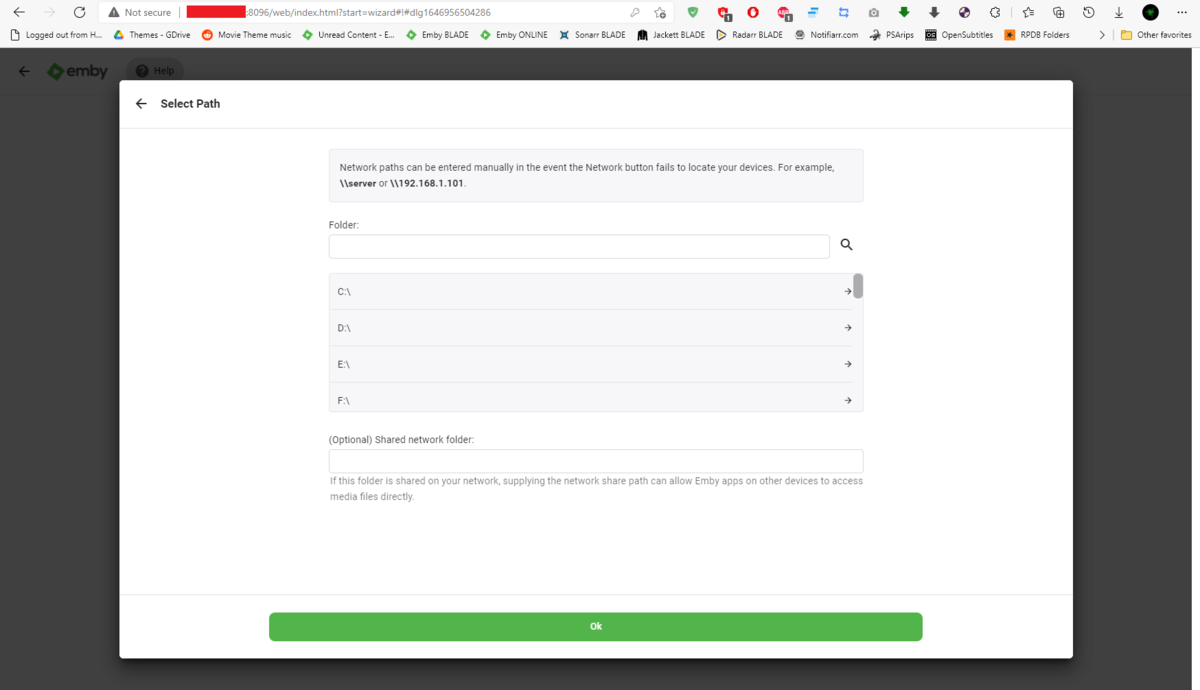Viewport: 1200px width, 690px height.
Task: Click the Help button in Emby header
Action: 155,71
